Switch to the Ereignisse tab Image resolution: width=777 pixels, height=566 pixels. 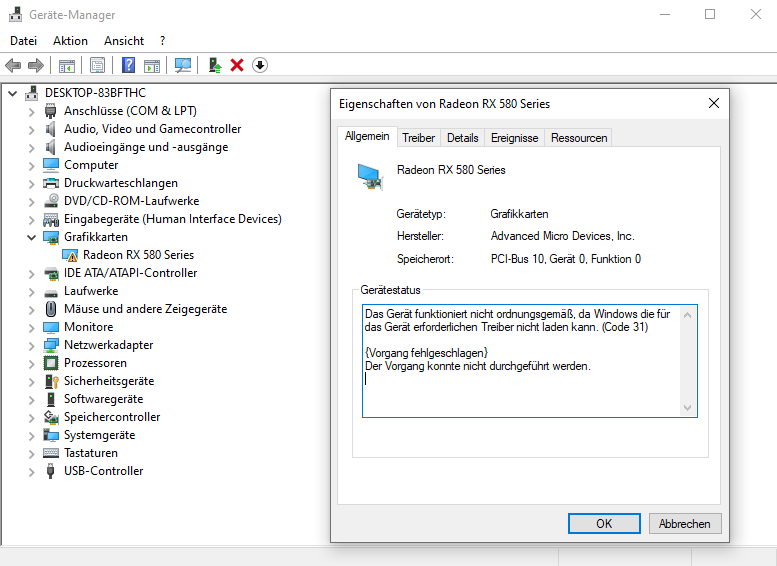point(514,138)
